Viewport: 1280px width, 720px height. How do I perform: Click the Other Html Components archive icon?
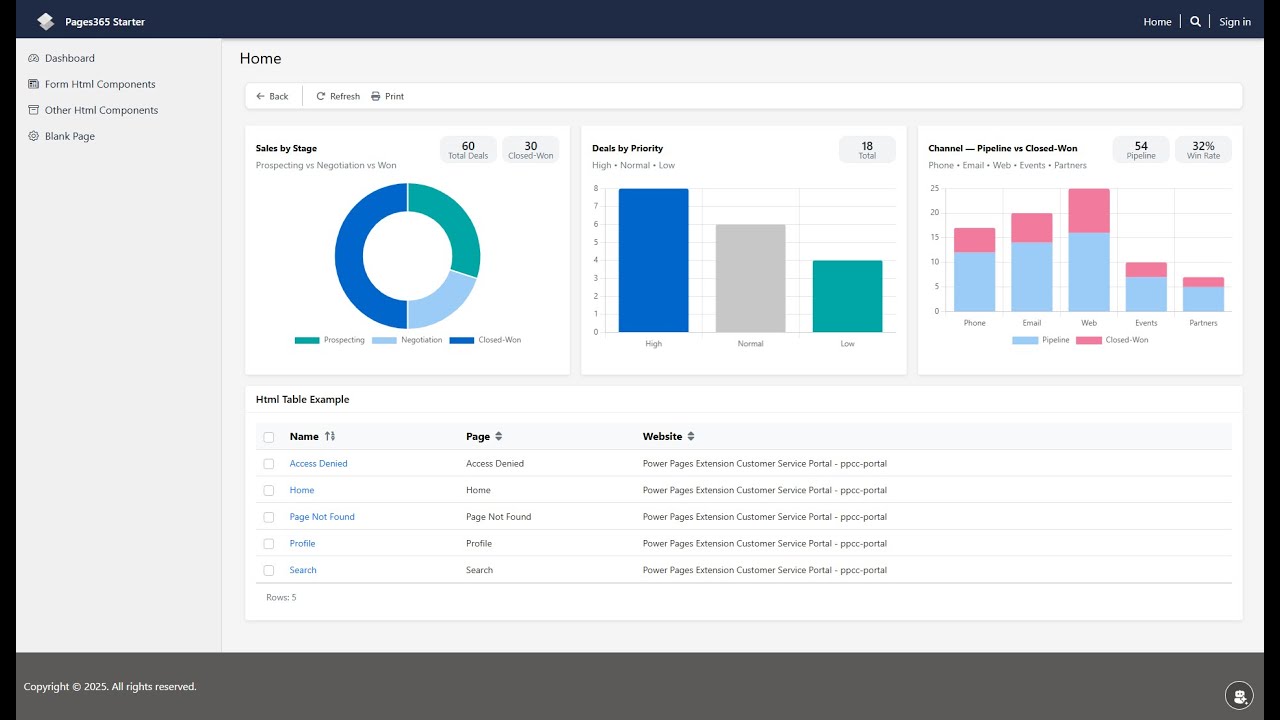34,110
